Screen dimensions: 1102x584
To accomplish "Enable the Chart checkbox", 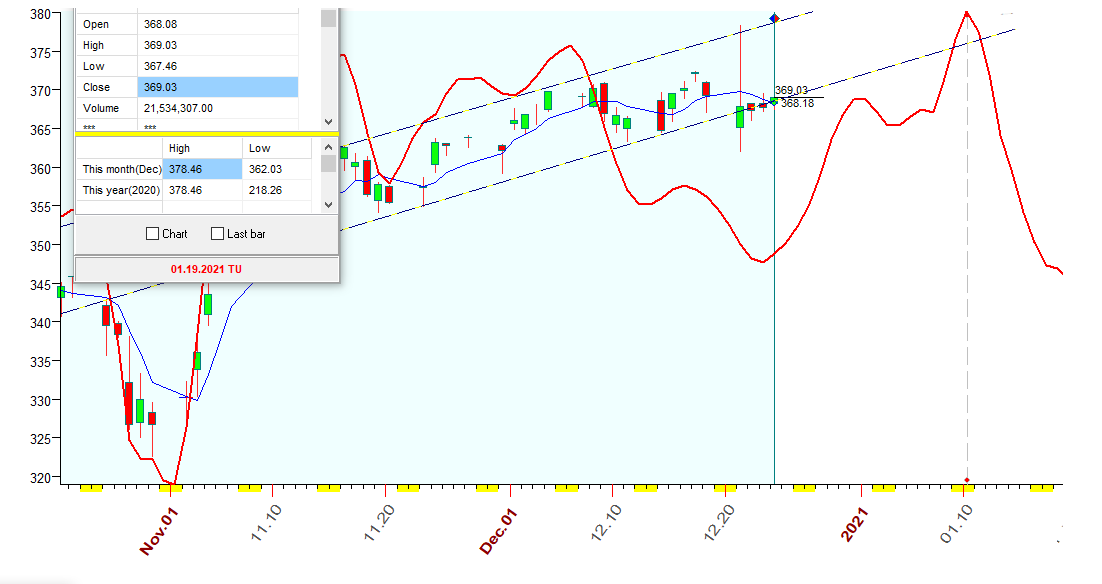I will pos(153,234).
